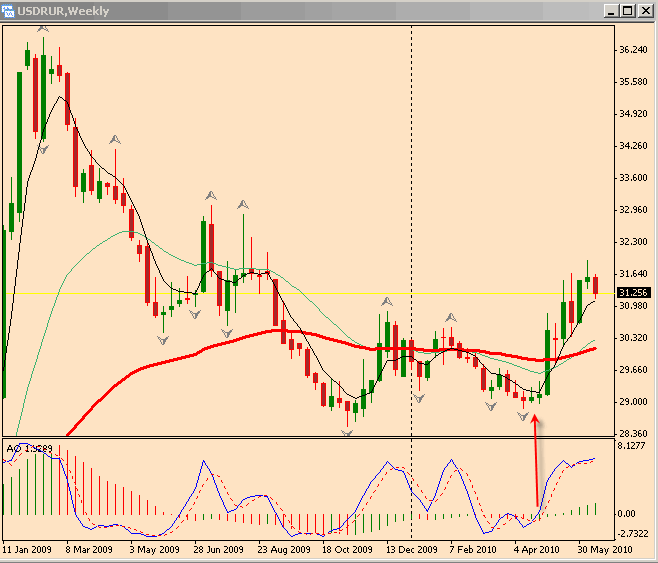Viewport: 658px width, 563px height.
Task: Click the 32.300 price scale label
Action: pyautogui.click(x=633, y=242)
